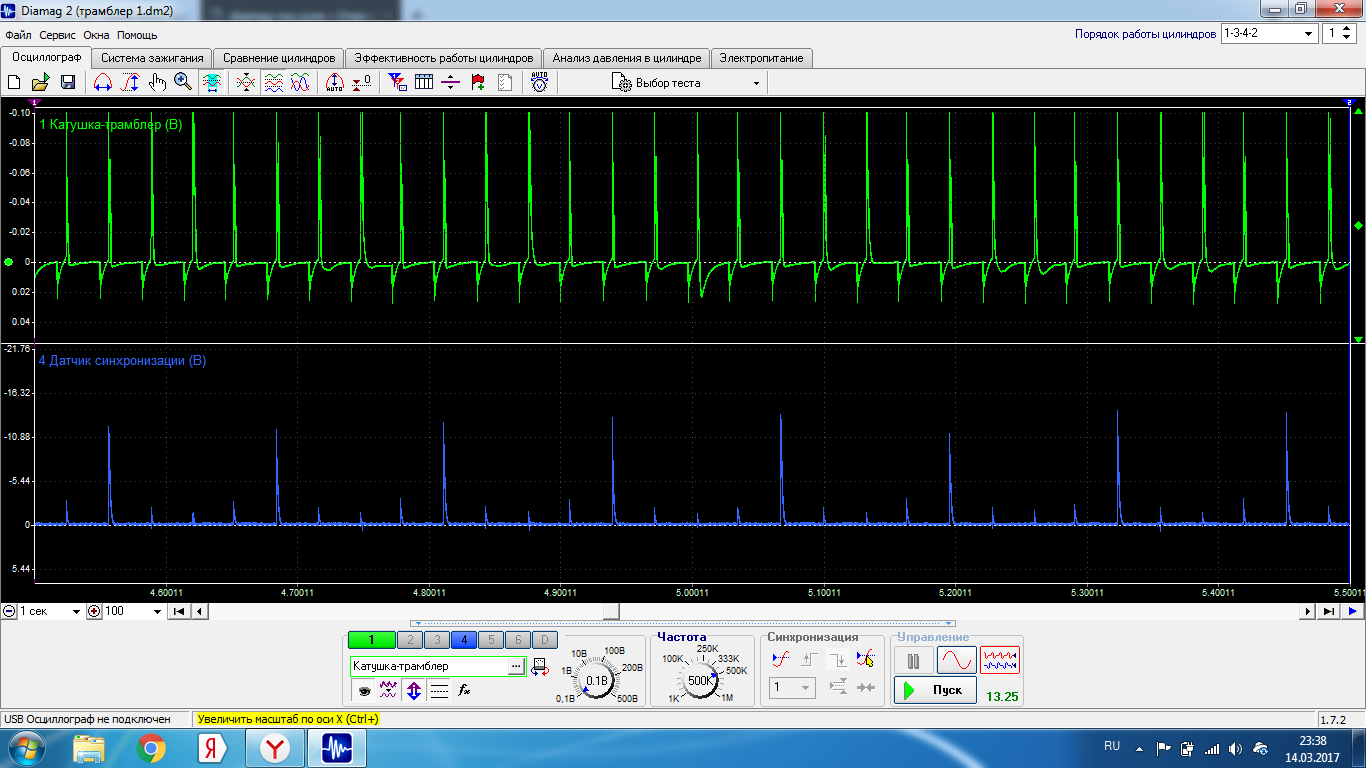The width and height of the screenshot is (1366, 768).
Task: Activate the hand pan tool
Action: 157,83
